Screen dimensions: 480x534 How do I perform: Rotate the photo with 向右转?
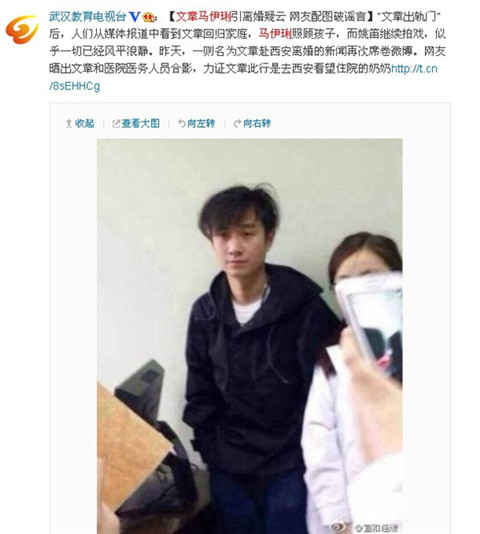click(x=257, y=123)
